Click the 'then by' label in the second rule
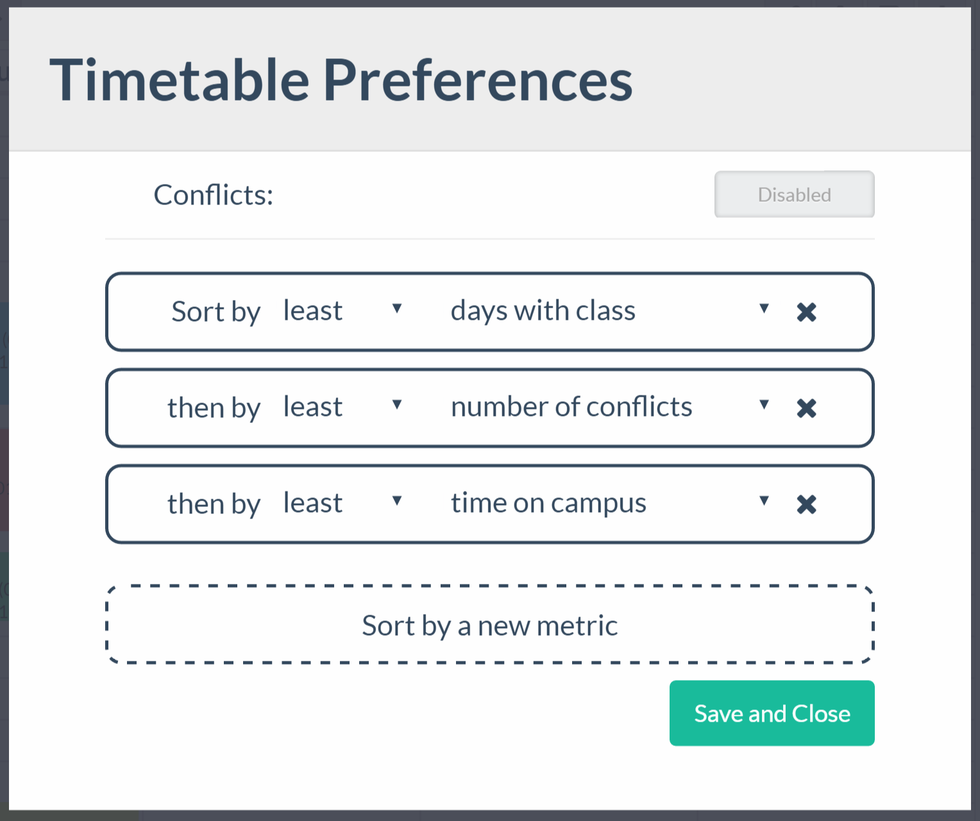The width and height of the screenshot is (980, 821). coord(213,408)
